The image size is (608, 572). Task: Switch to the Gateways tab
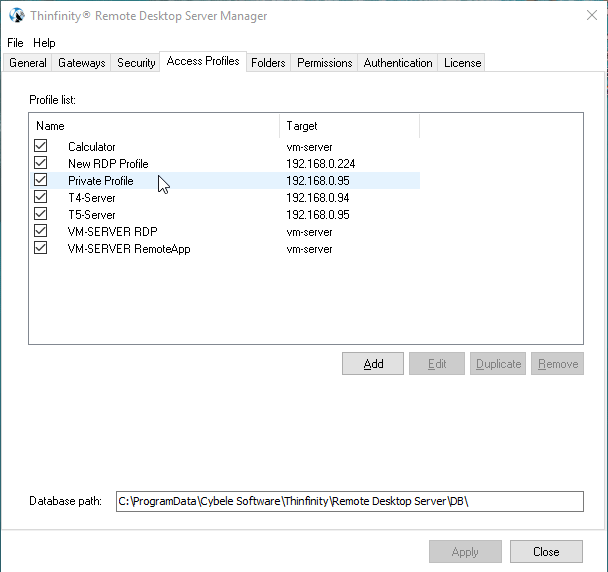[81, 63]
